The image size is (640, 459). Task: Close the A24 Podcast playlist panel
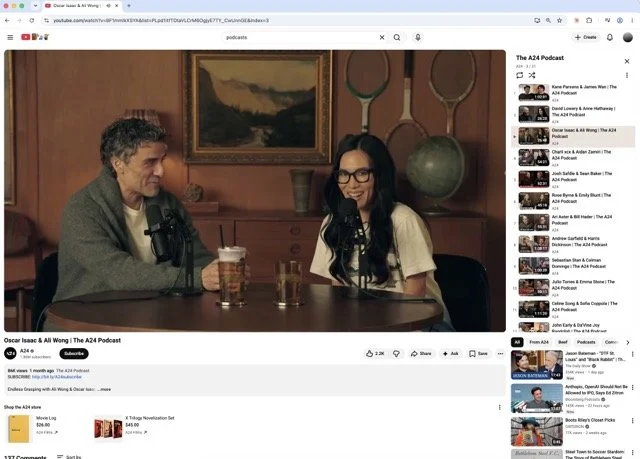[627, 61]
